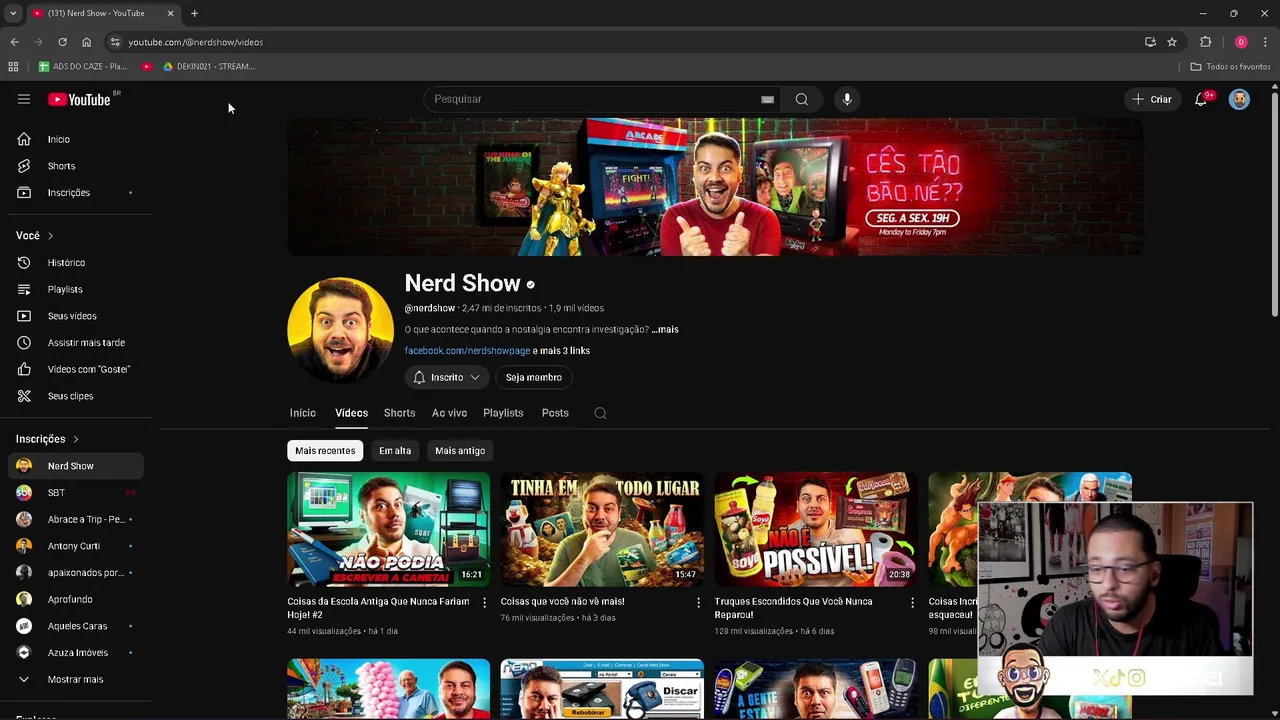Click the page vertical scrollbar

(1274, 205)
